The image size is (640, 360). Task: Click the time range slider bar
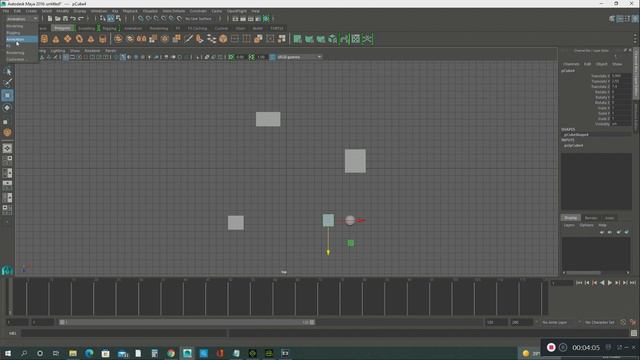click(x=187, y=322)
